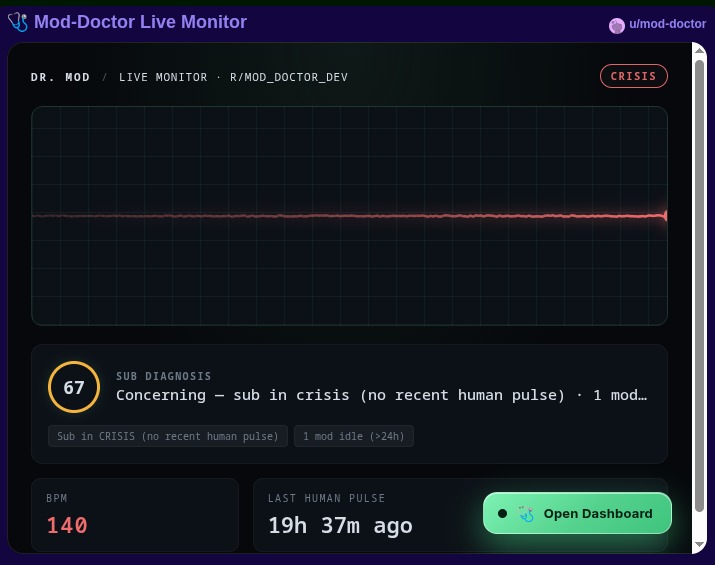Click the scrollbar down arrow
The height and width of the screenshot is (565, 715).
click(x=699, y=544)
